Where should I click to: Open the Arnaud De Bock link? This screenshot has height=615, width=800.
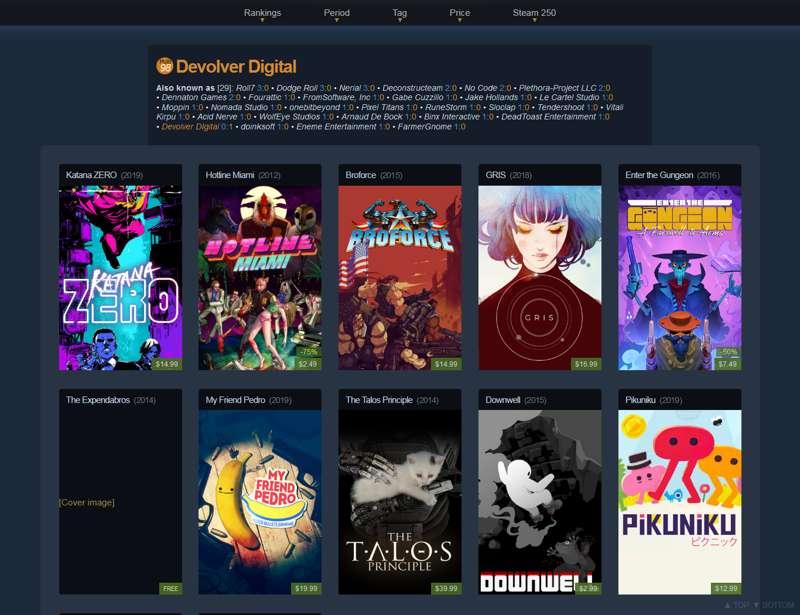[x=372, y=117]
